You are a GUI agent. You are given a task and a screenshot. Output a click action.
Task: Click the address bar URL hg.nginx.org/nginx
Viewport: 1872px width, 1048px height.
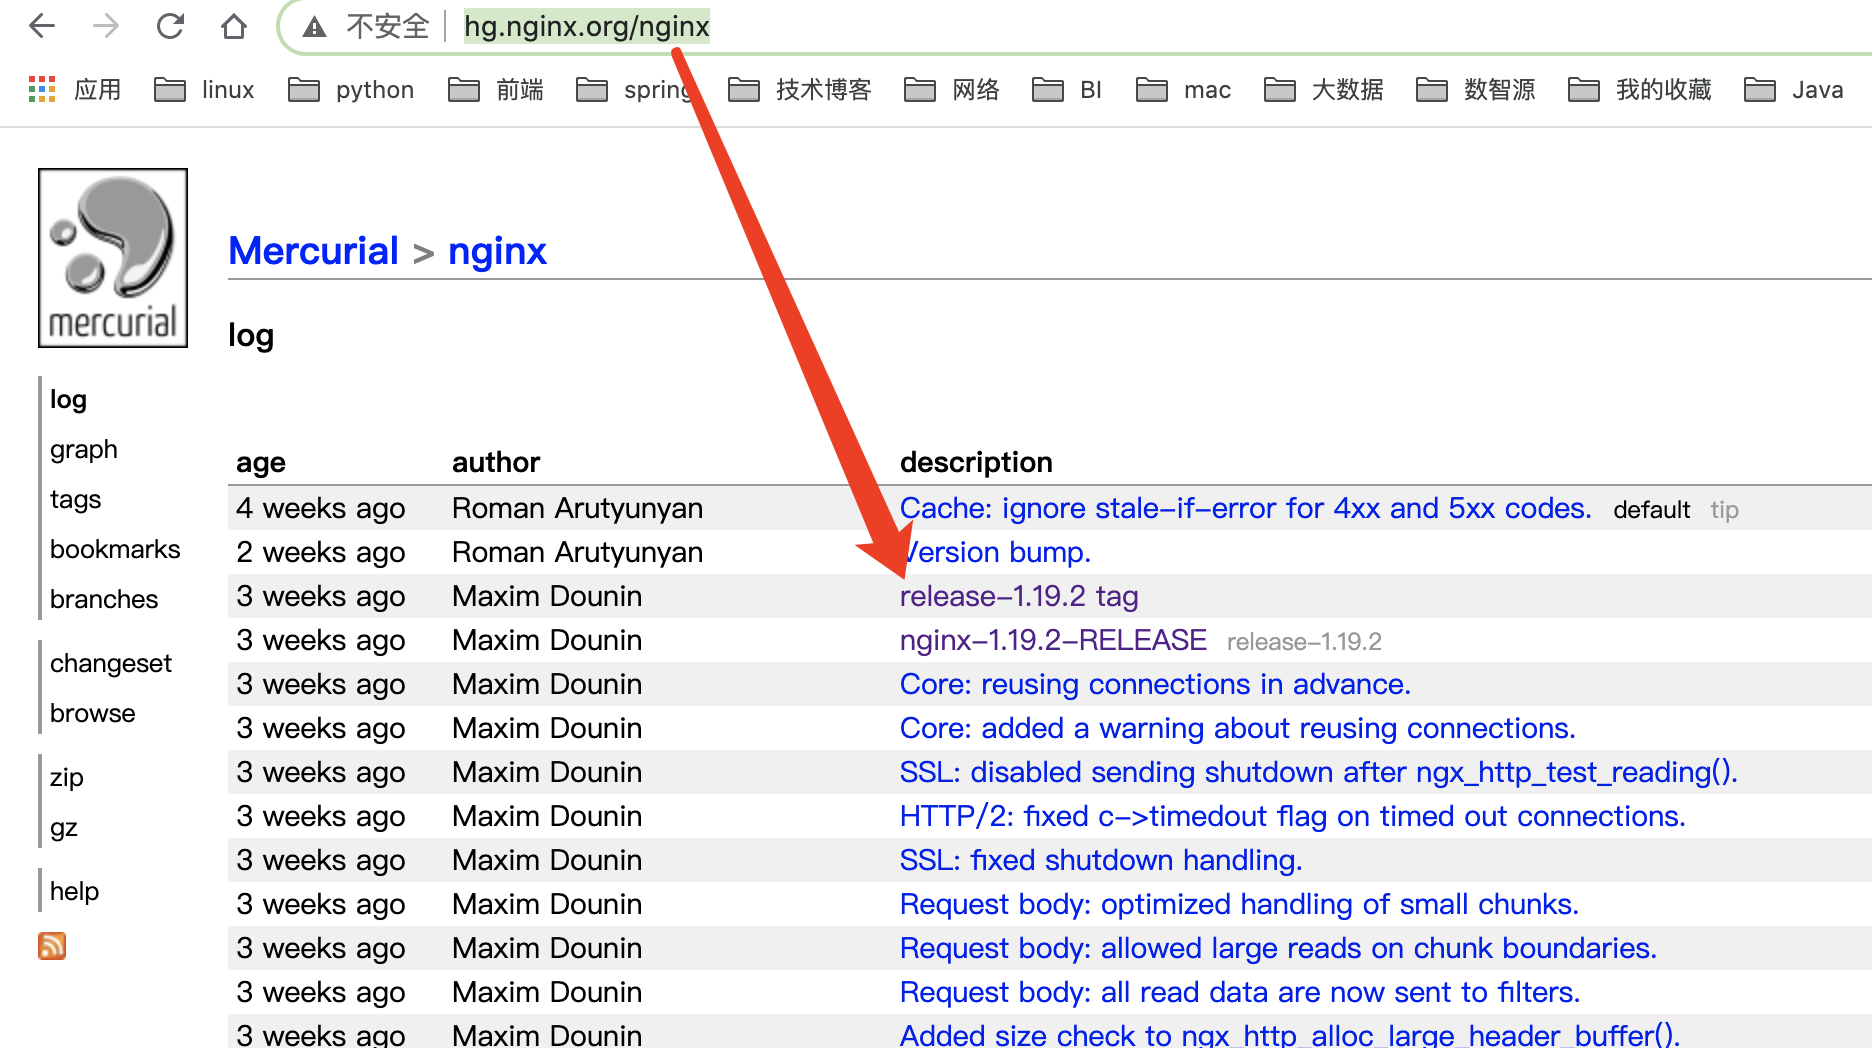click(587, 26)
